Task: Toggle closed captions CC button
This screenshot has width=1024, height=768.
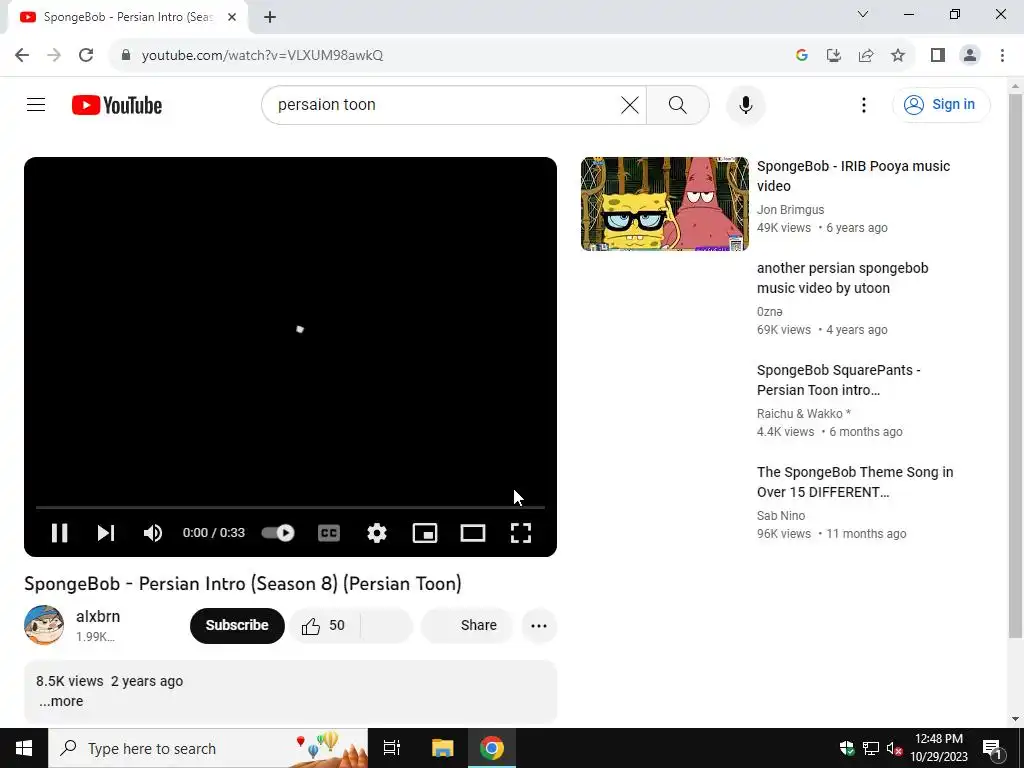Action: [x=328, y=533]
